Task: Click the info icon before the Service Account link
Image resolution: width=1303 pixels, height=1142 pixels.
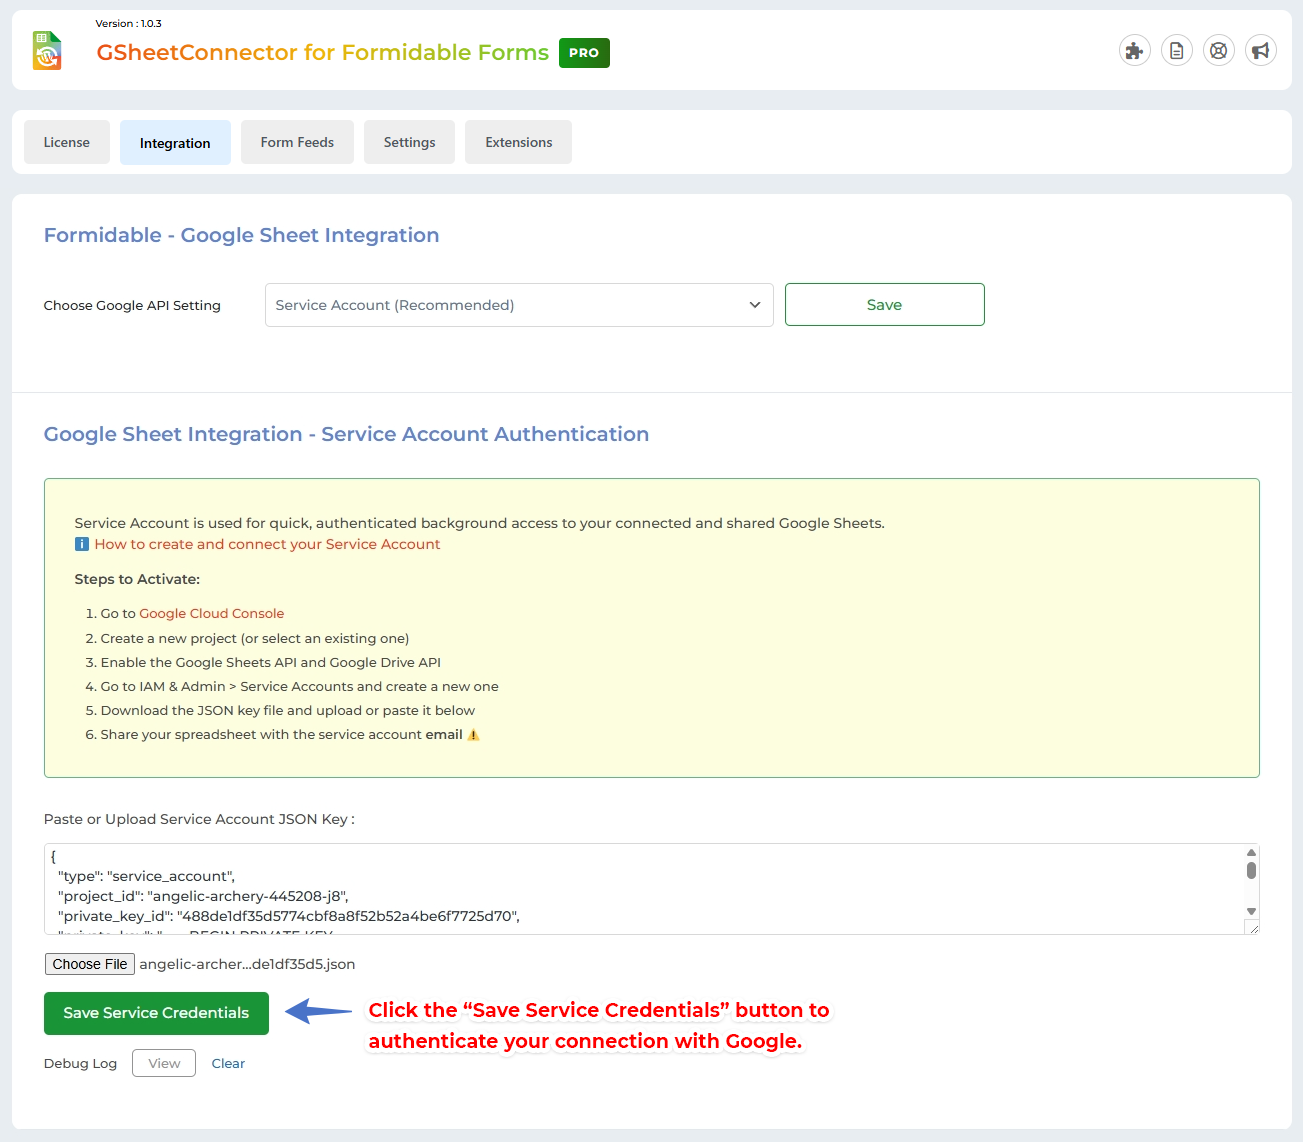Action: point(81,544)
